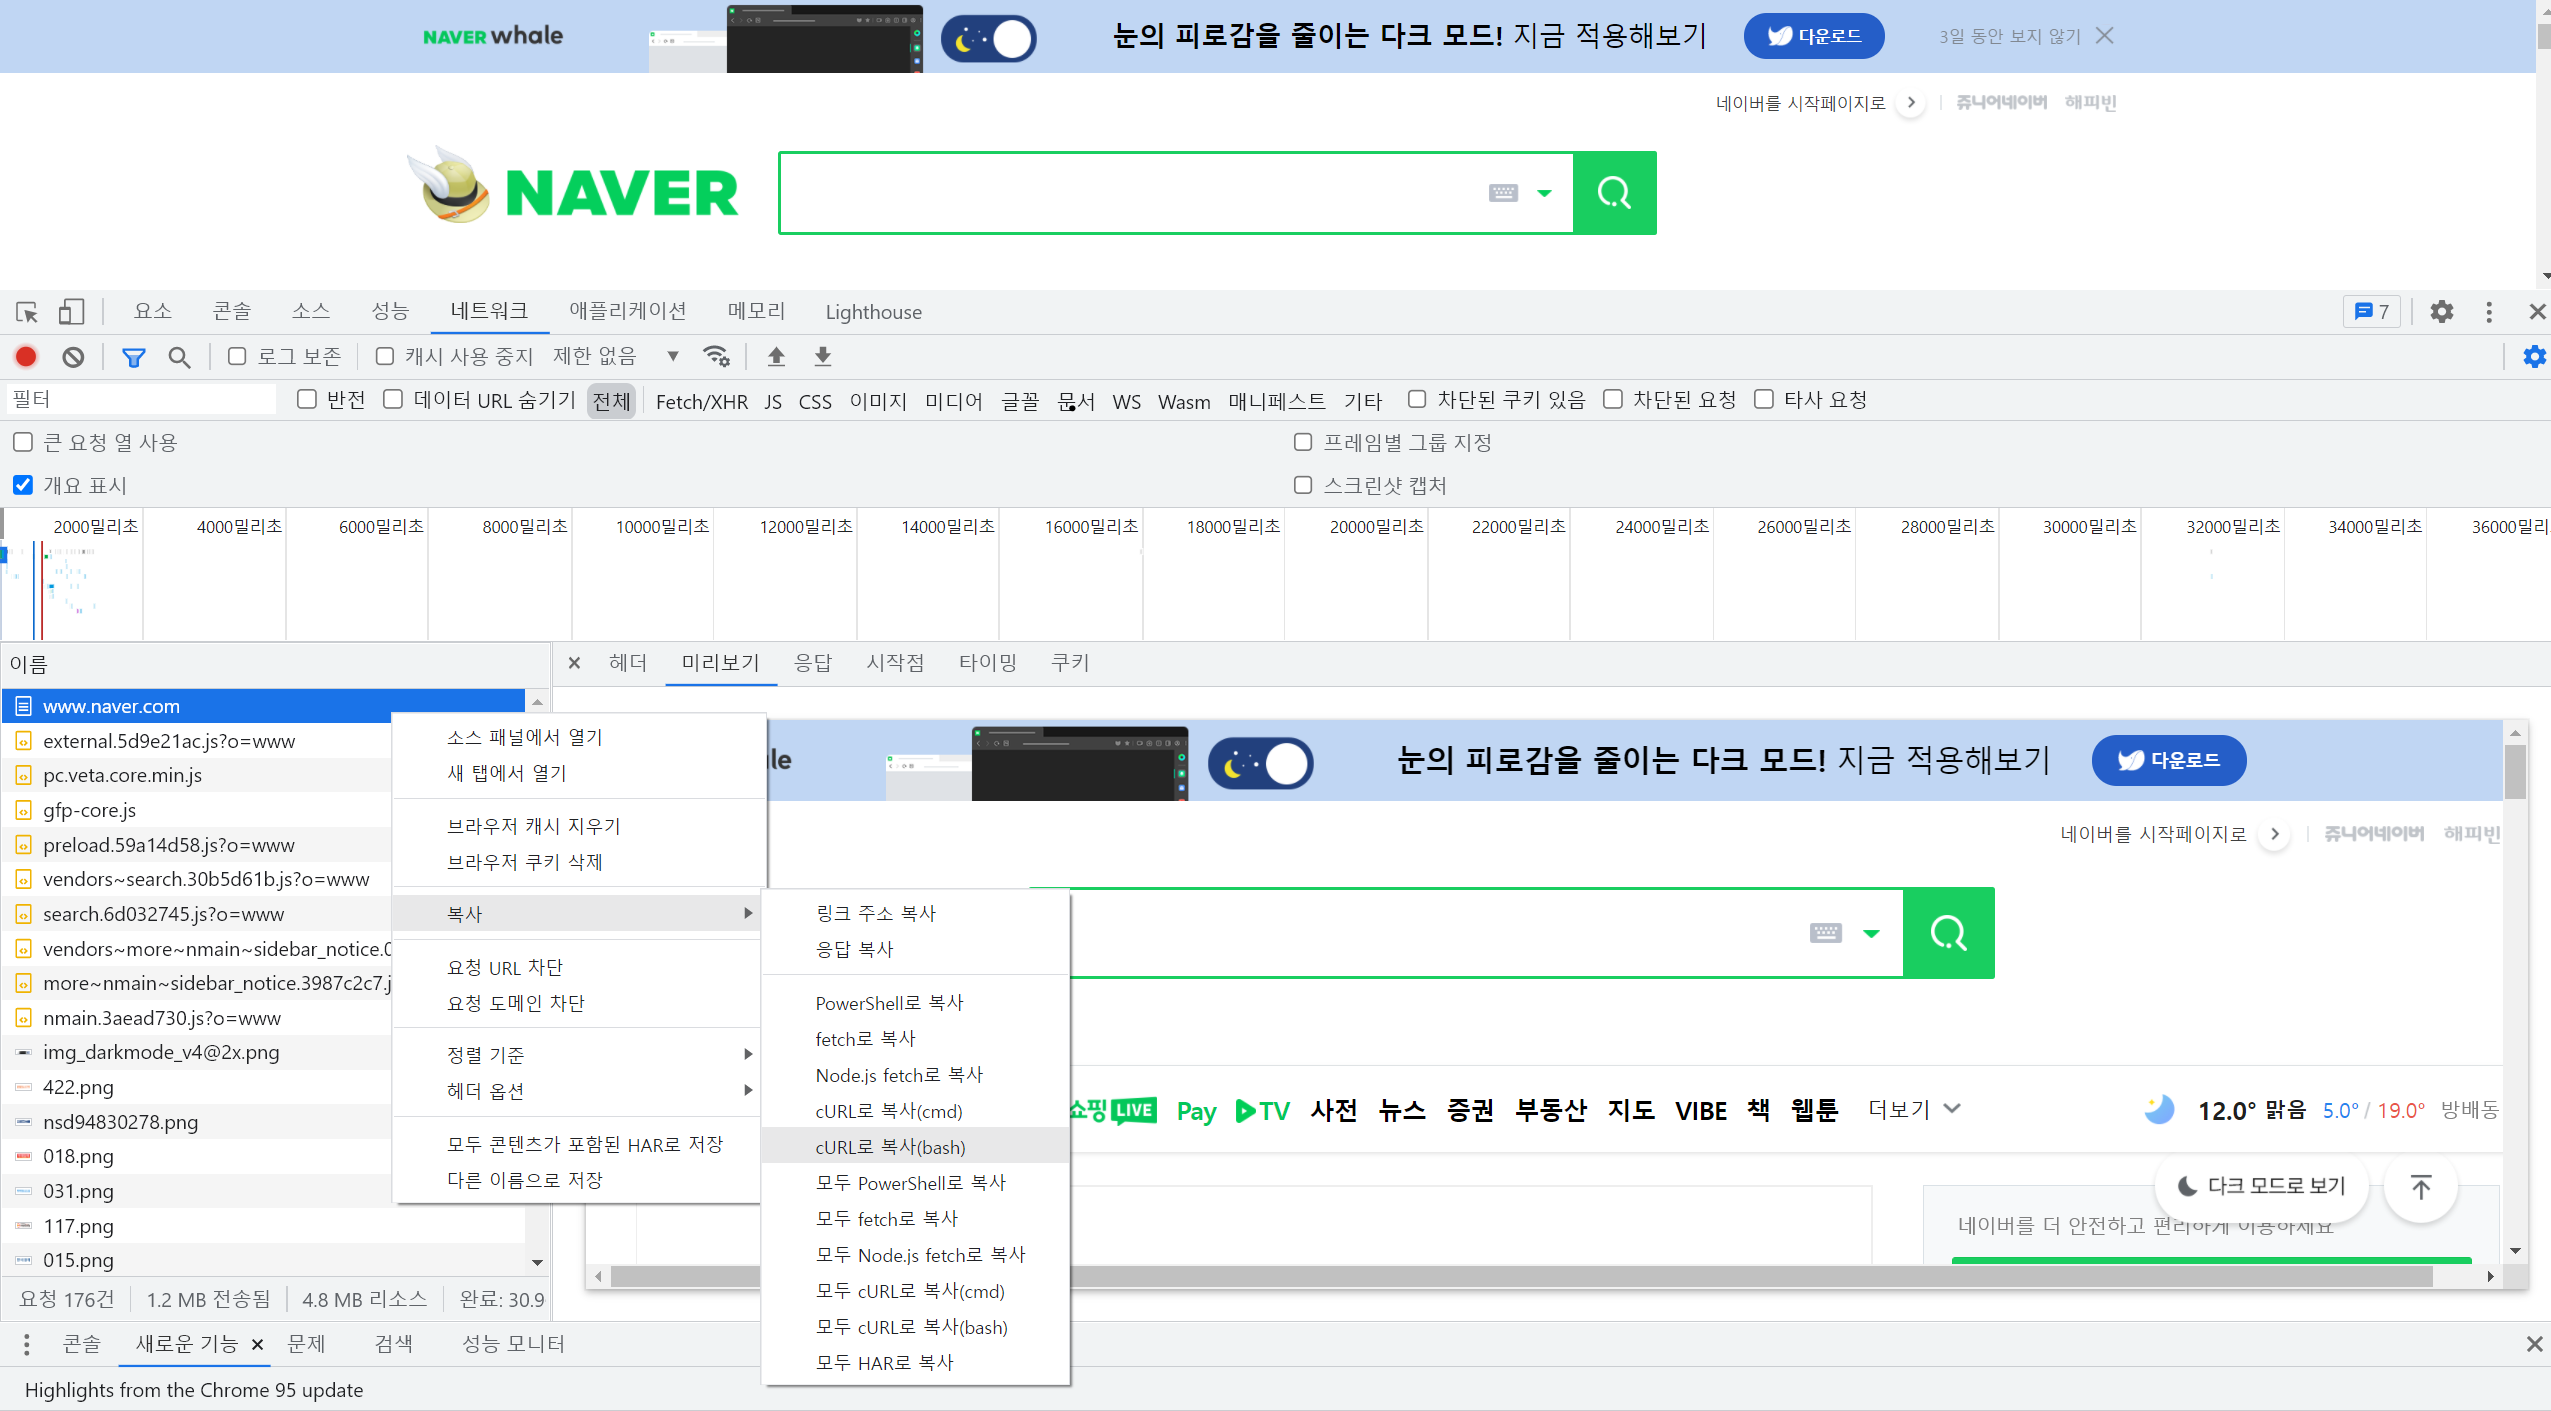Viewport: 2551px width, 1411px height.
Task: Toggle the network filter funnel icon
Action: click(133, 357)
